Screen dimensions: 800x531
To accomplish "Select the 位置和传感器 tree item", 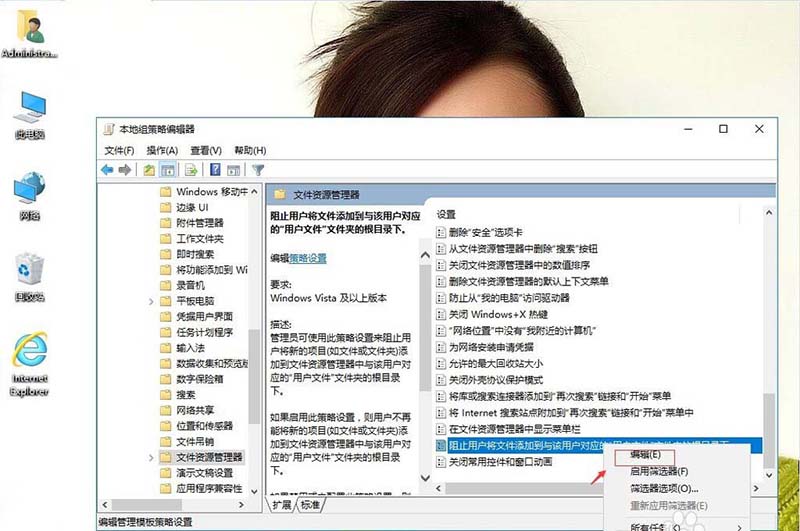I will pyautogui.click(x=205, y=426).
